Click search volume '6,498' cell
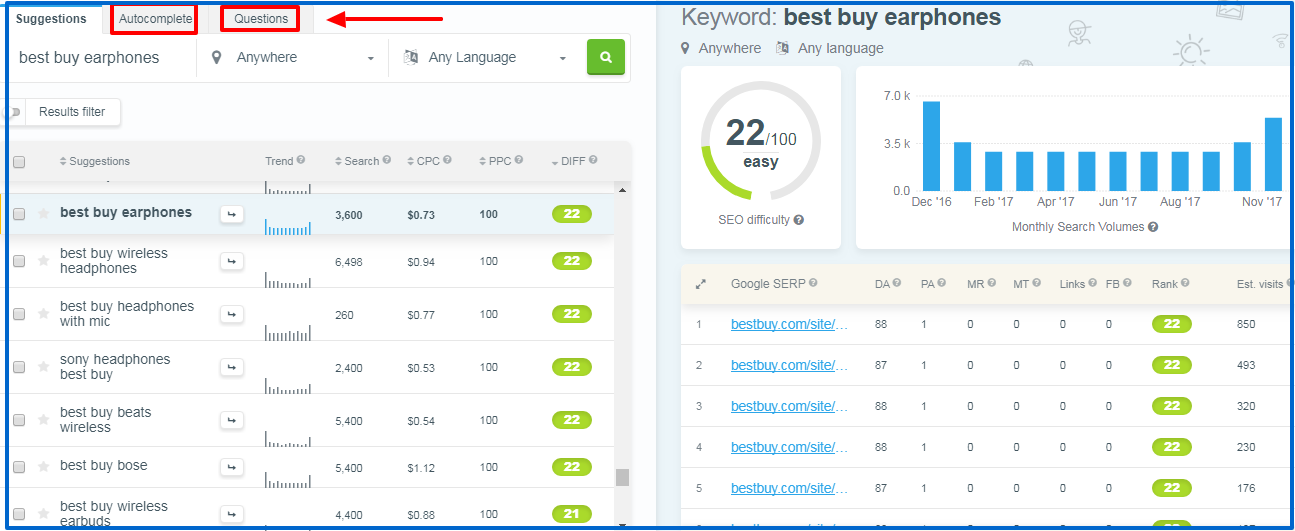1295x531 pixels. click(x=351, y=262)
